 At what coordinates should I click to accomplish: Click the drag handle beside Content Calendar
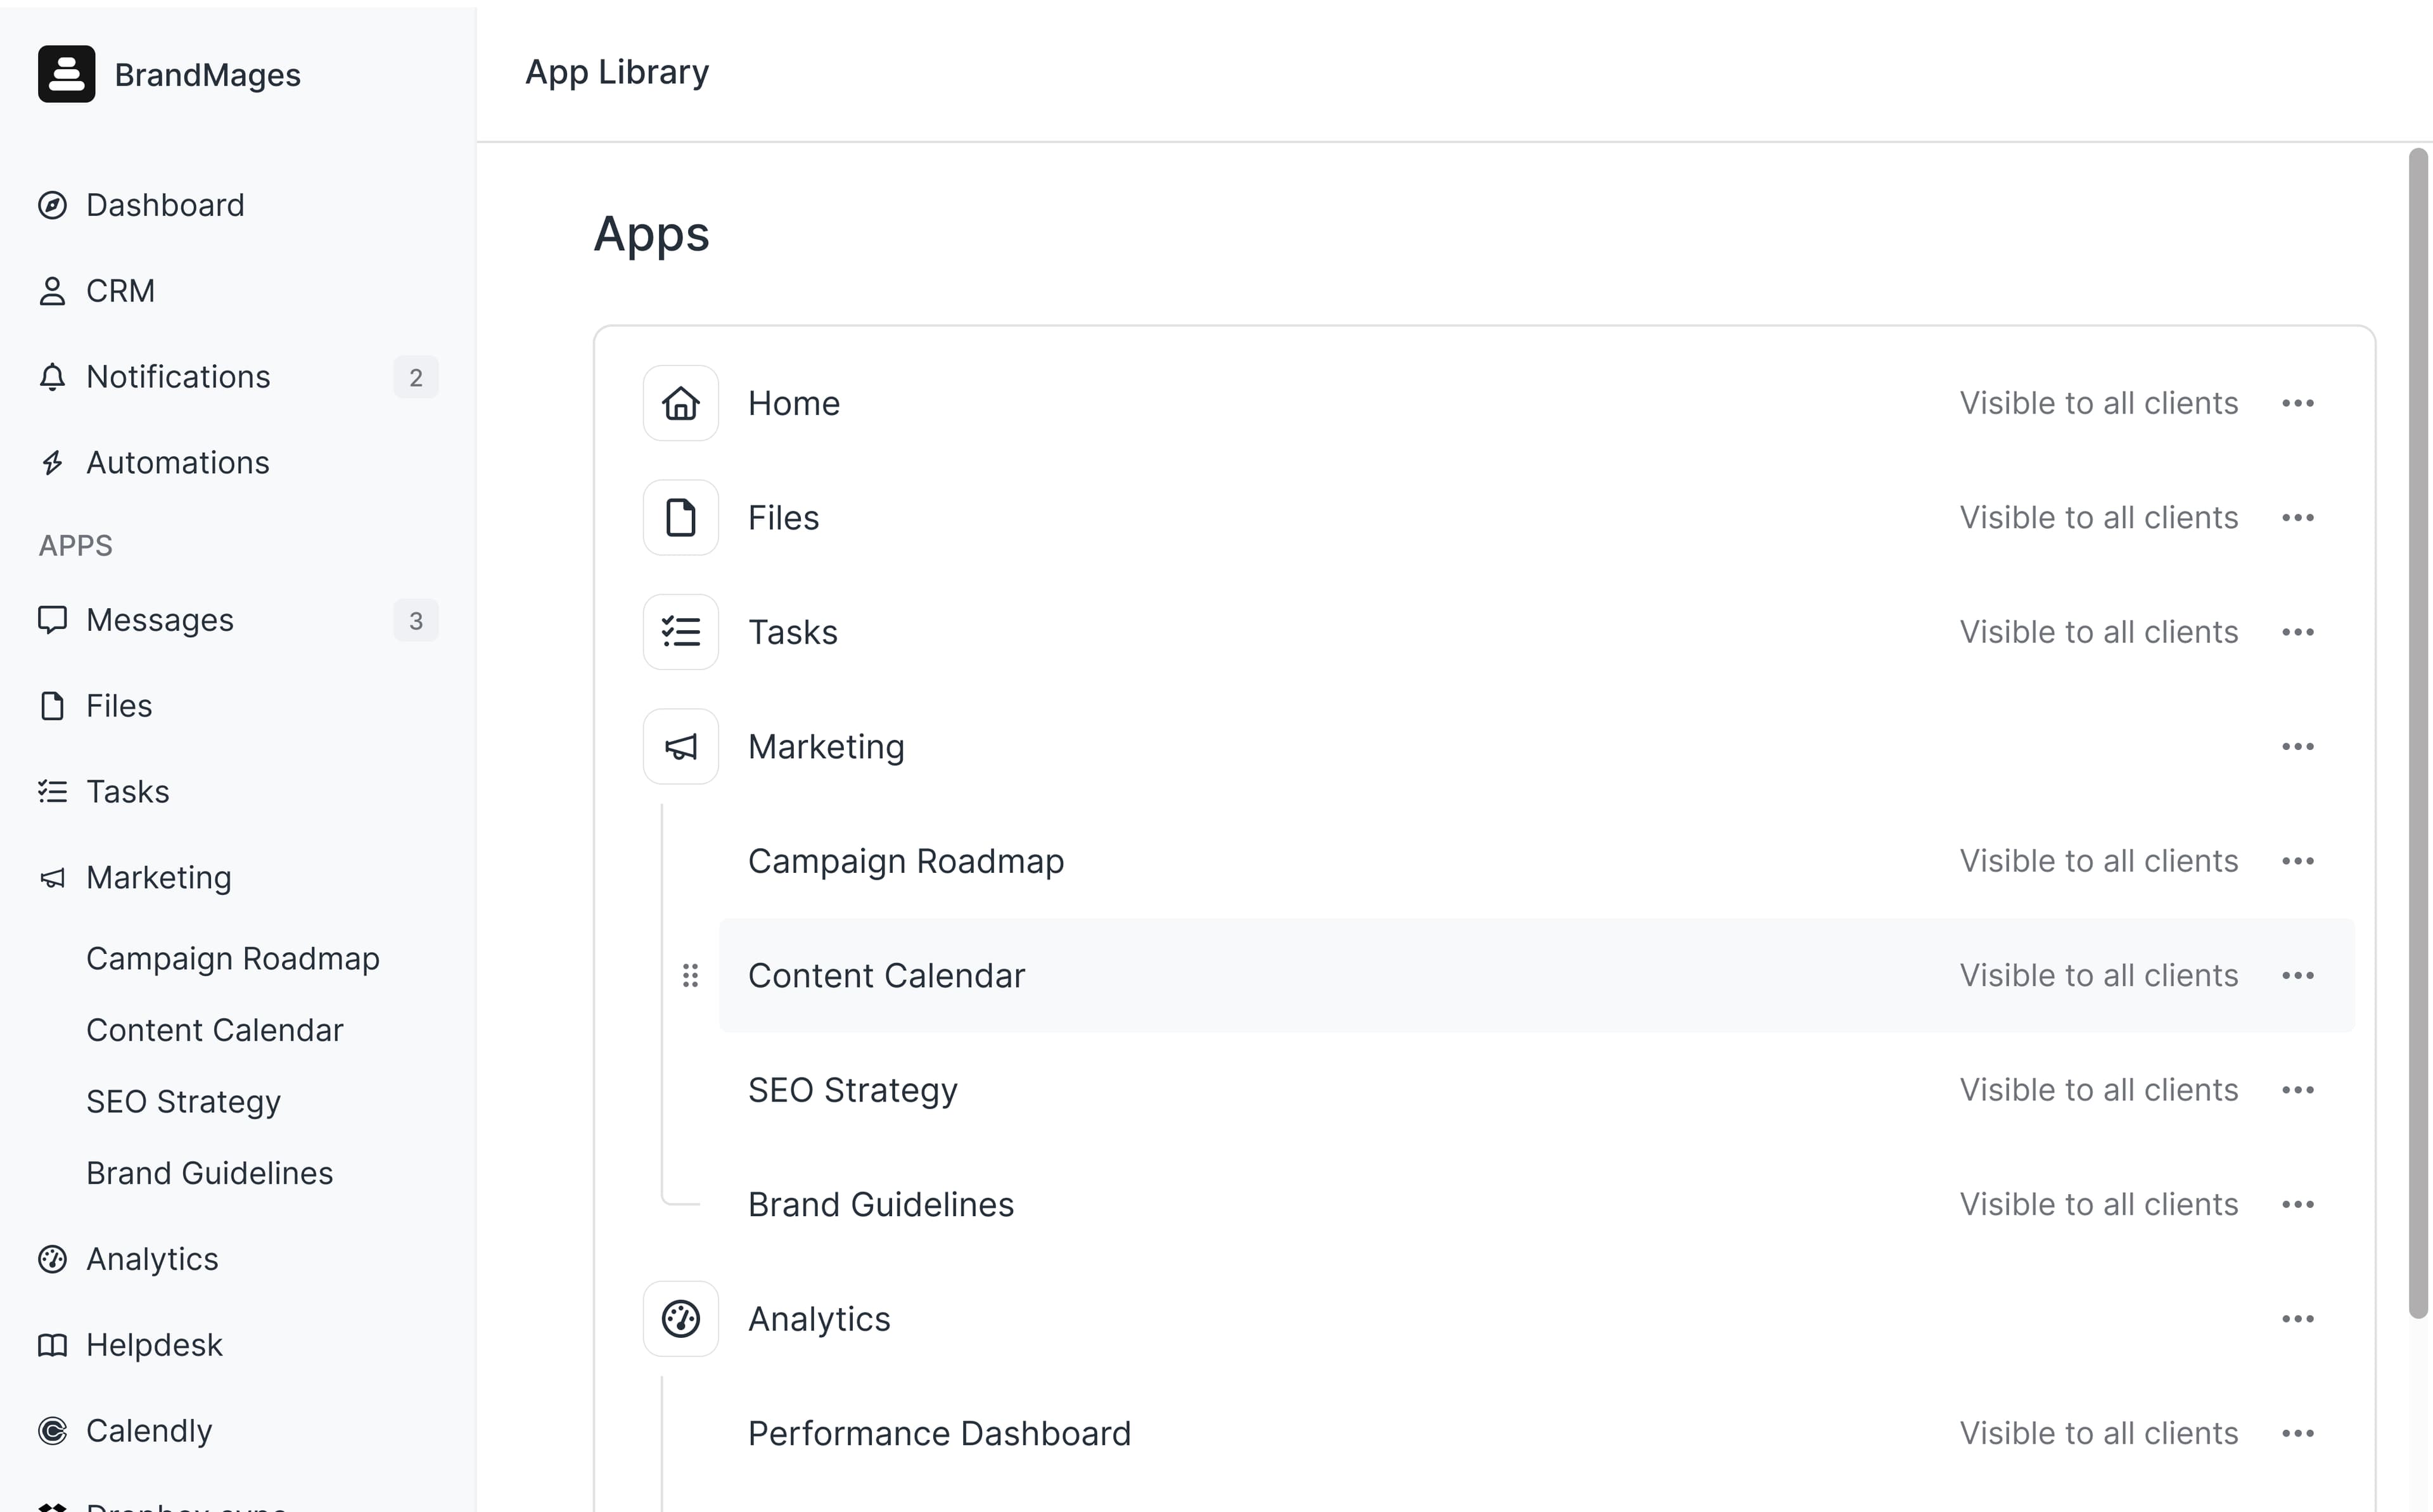[x=690, y=975]
